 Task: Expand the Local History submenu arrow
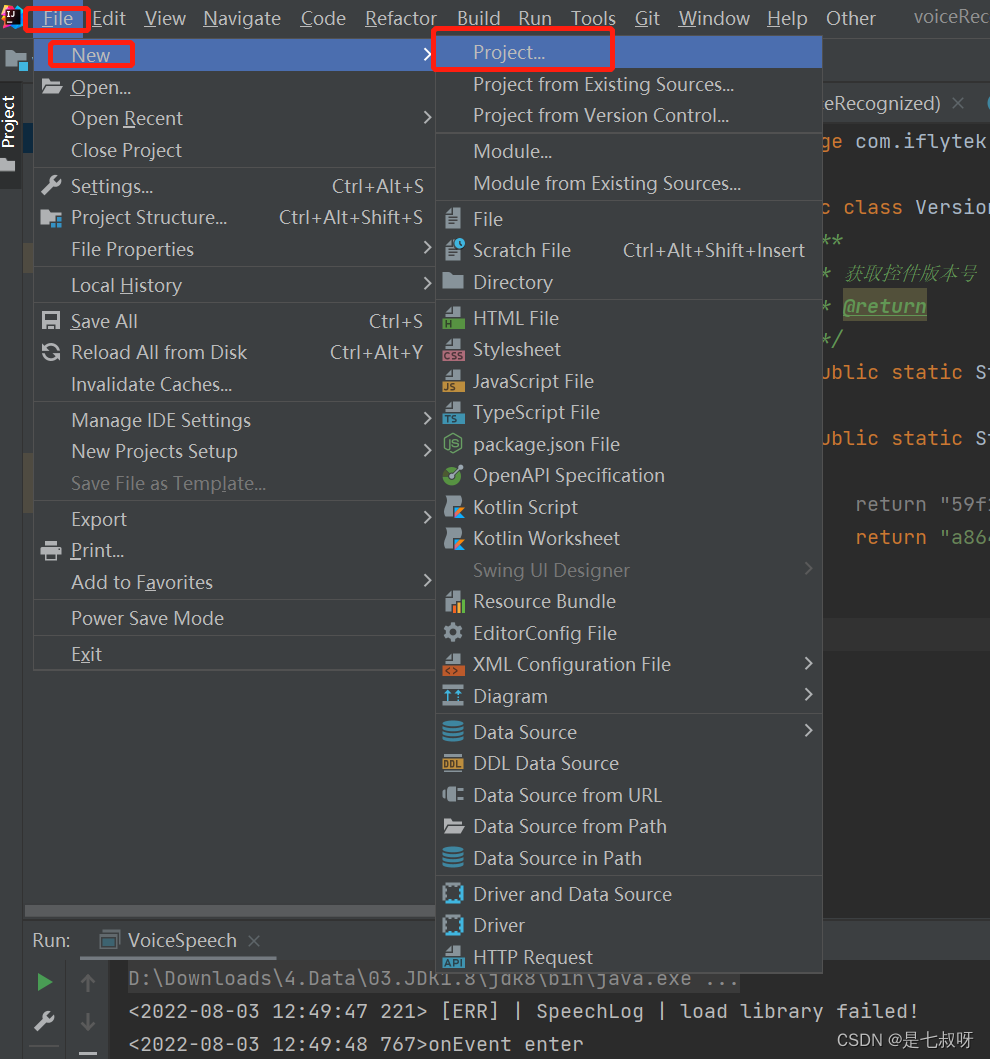pos(427,284)
